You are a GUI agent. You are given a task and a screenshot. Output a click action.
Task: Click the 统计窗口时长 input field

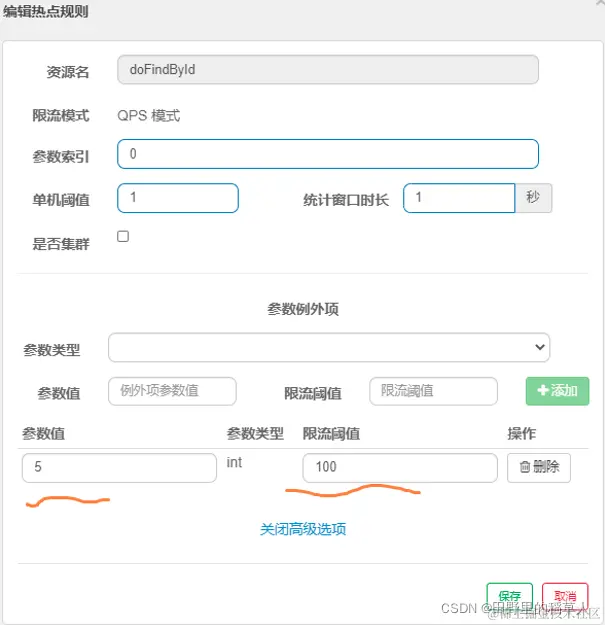pyautogui.click(x=459, y=198)
